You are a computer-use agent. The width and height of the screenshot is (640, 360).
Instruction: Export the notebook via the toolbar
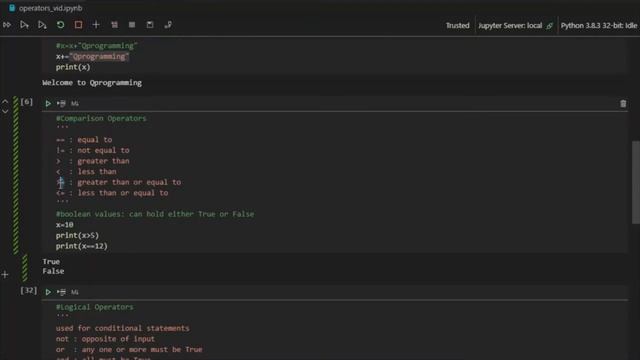[168, 25]
